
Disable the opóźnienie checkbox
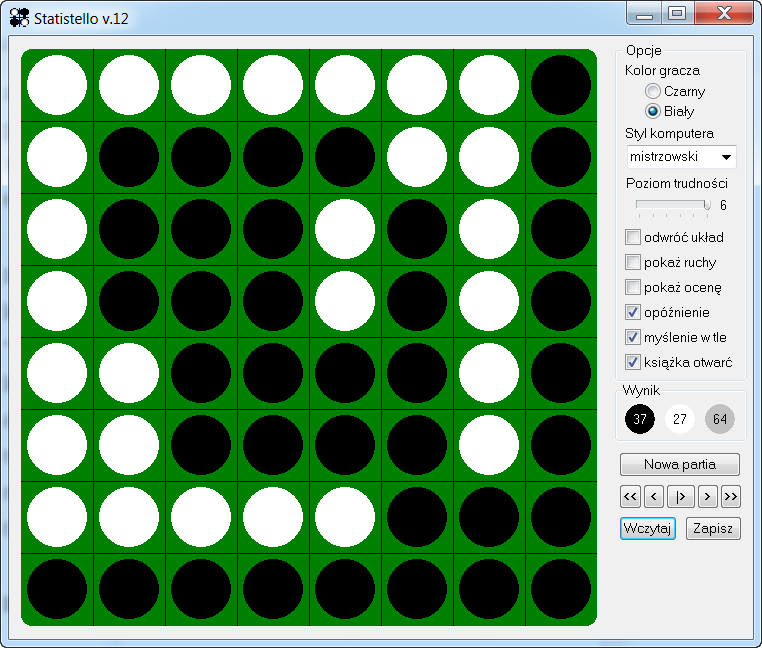click(x=633, y=313)
